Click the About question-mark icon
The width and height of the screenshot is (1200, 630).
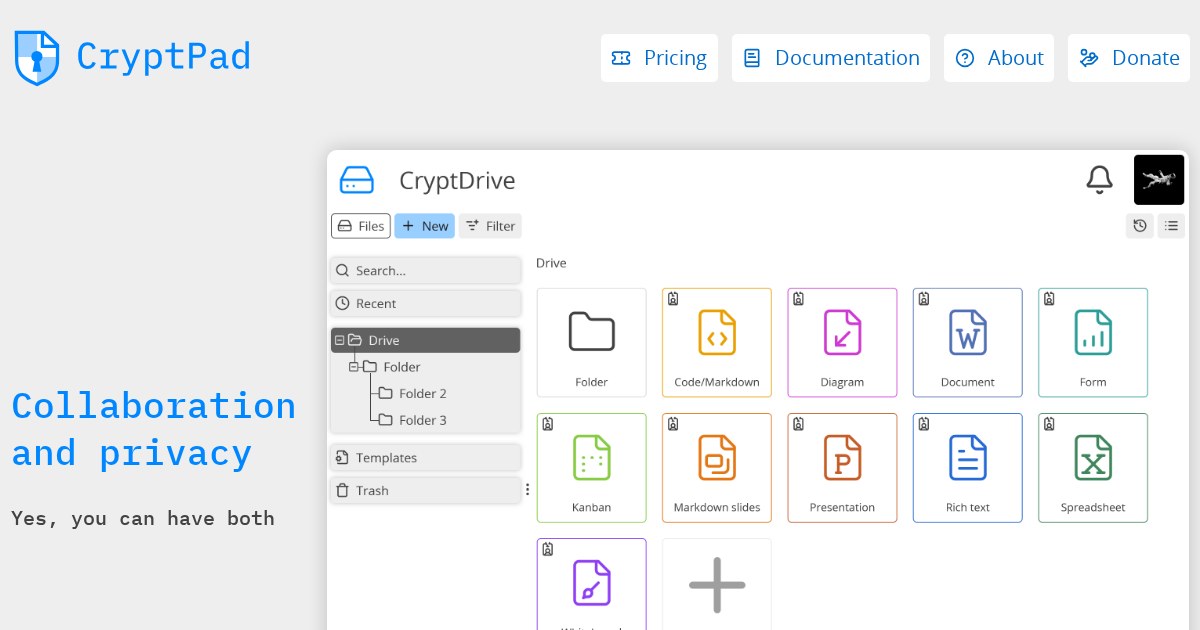pos(965,58)
